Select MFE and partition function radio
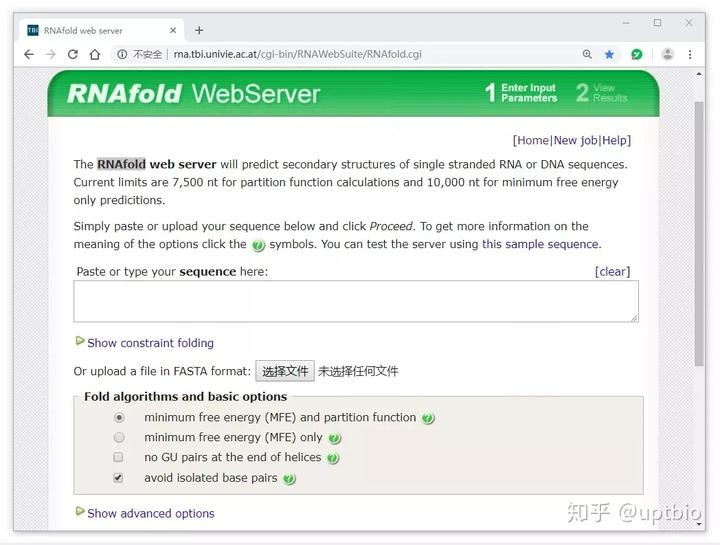 coord(119,417)
